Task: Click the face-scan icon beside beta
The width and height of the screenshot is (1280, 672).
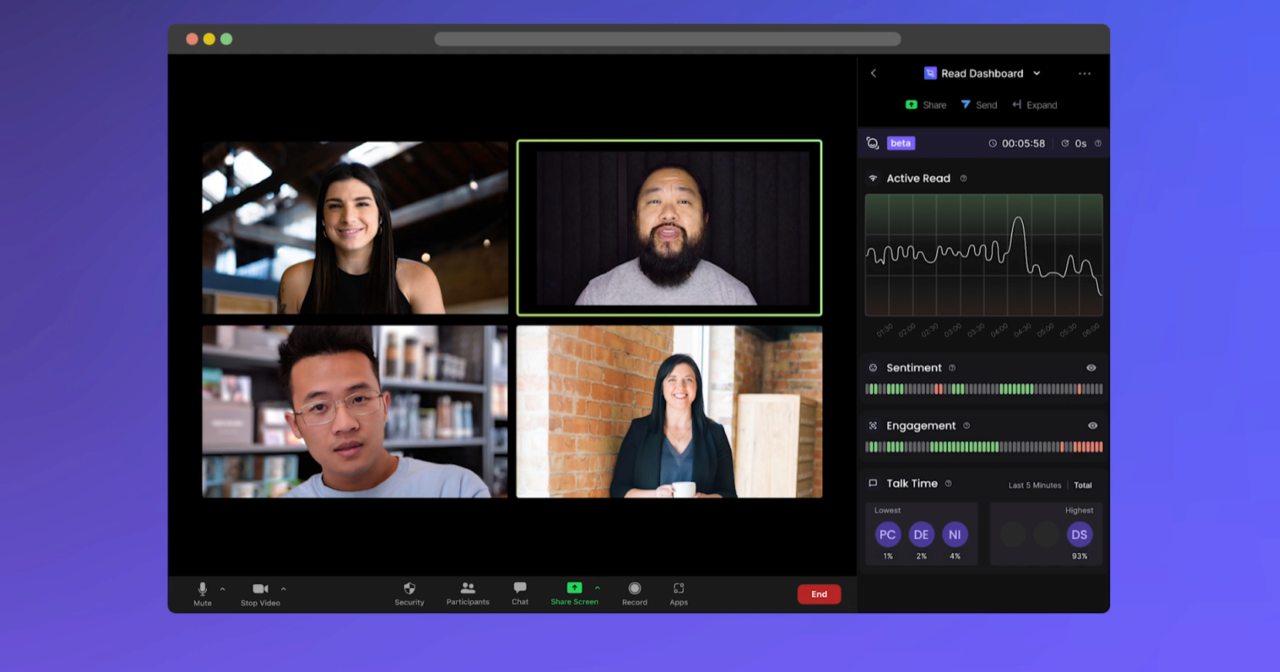Action: click(873, 143)
